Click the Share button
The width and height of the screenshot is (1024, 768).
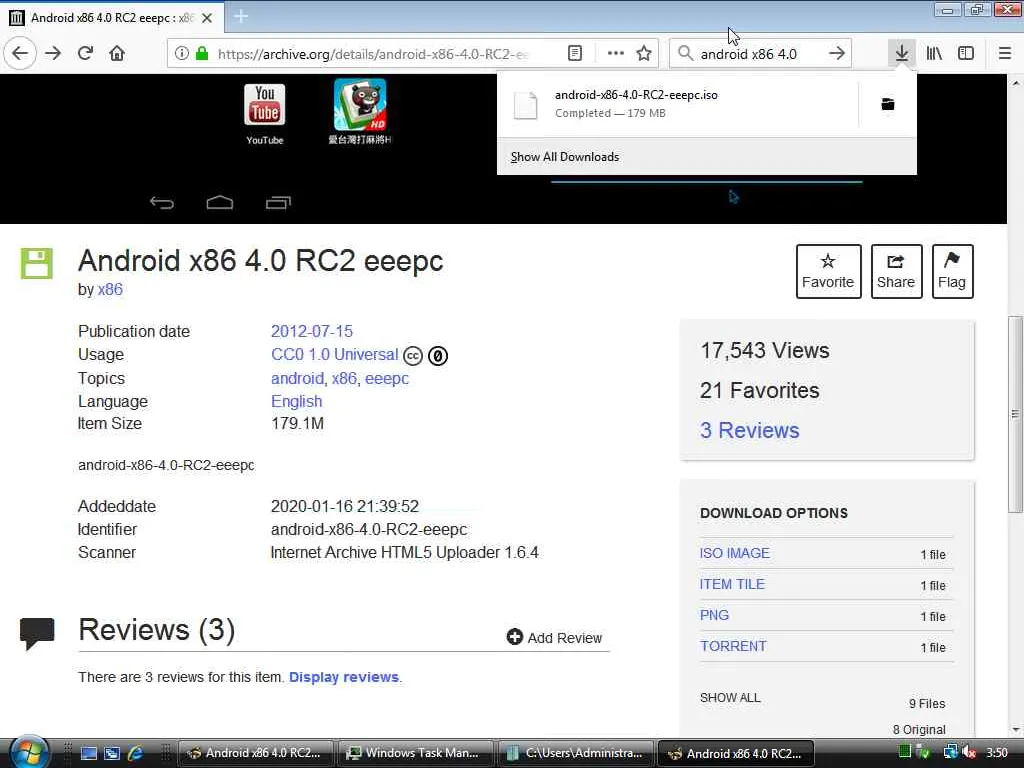click(896, 272)
